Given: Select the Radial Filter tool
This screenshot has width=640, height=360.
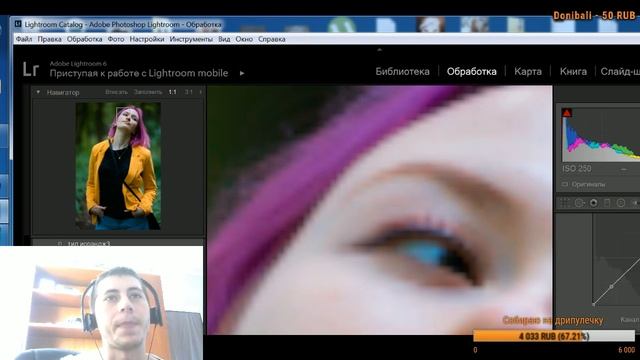Looking at the screenshot, I should 621,203.
